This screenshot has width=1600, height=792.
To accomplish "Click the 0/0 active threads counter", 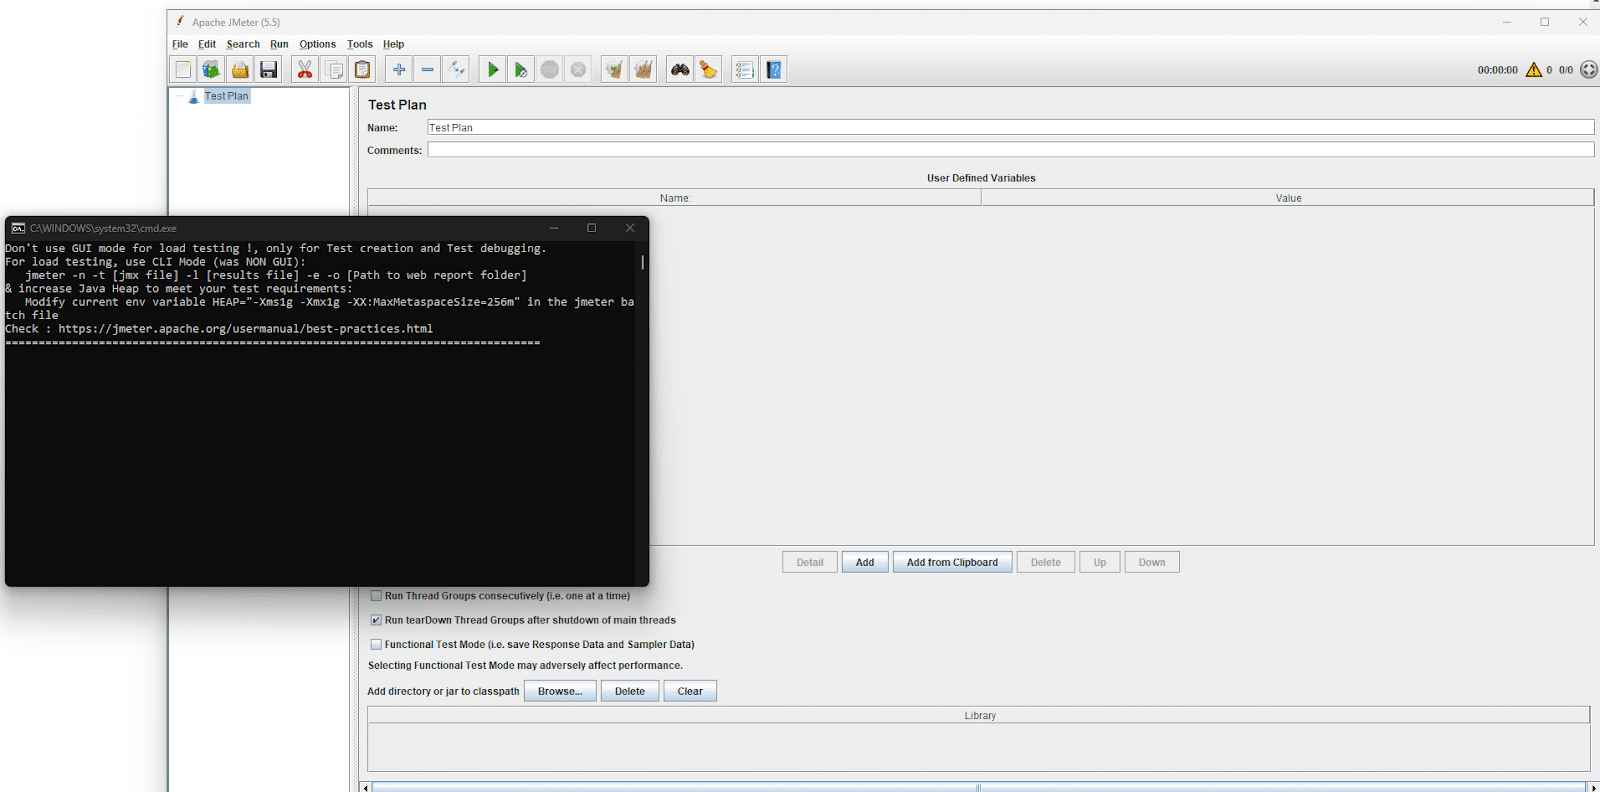I will [1566, 70].
